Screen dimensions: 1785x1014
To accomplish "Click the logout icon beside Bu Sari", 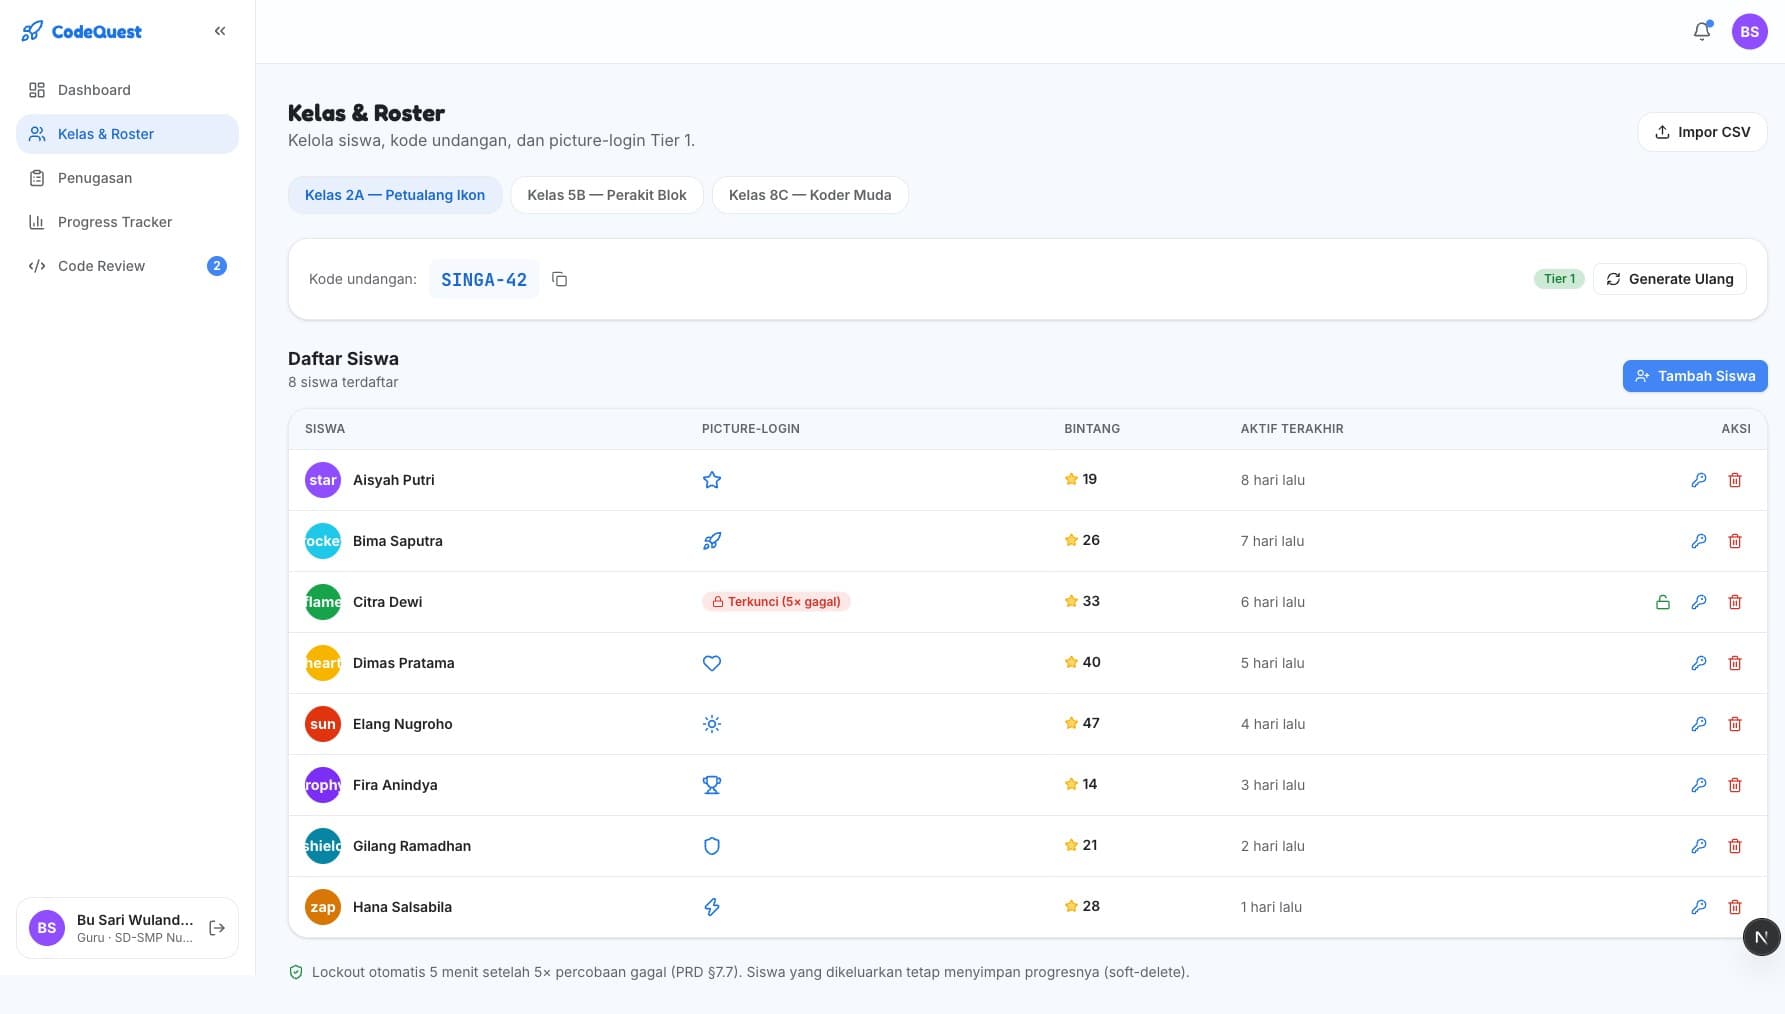I will (217, 928).
